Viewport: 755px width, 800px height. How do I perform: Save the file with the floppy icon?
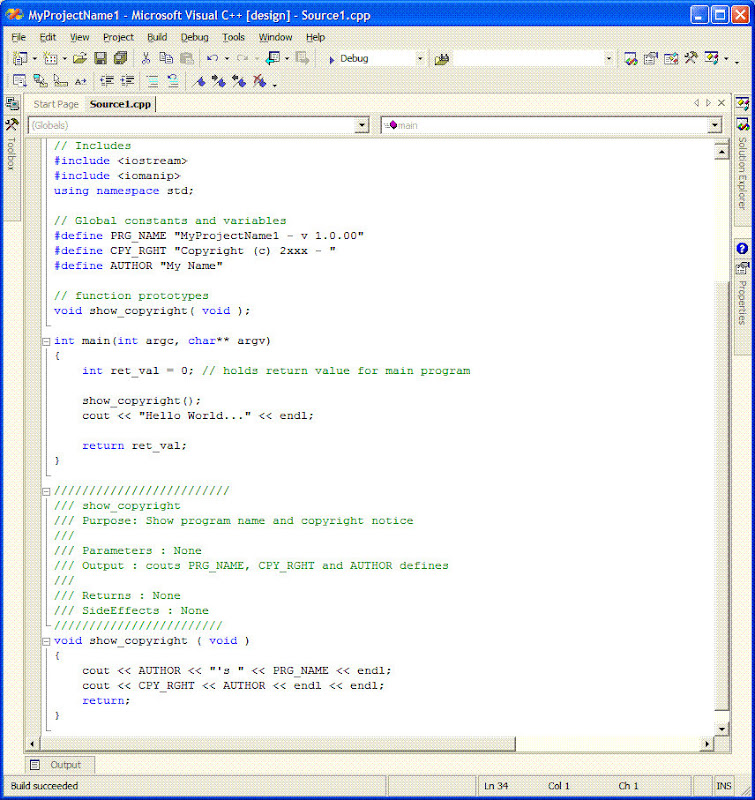(x=100, y=59)
